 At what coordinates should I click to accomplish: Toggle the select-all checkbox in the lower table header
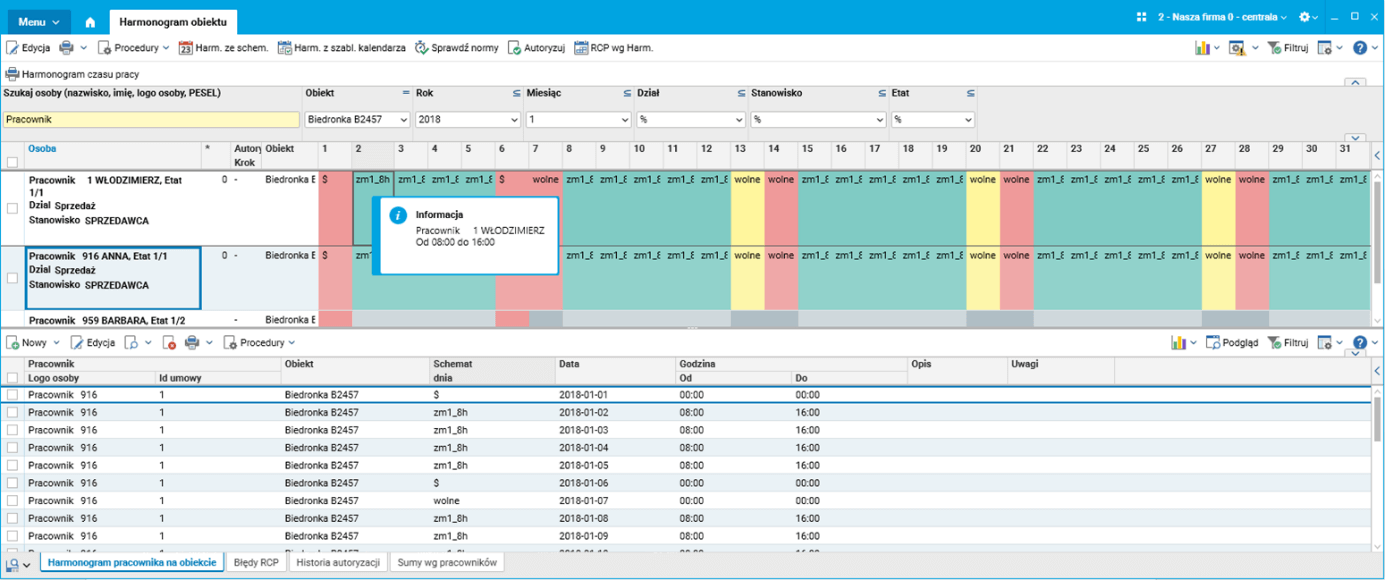[x=12, y=378]
